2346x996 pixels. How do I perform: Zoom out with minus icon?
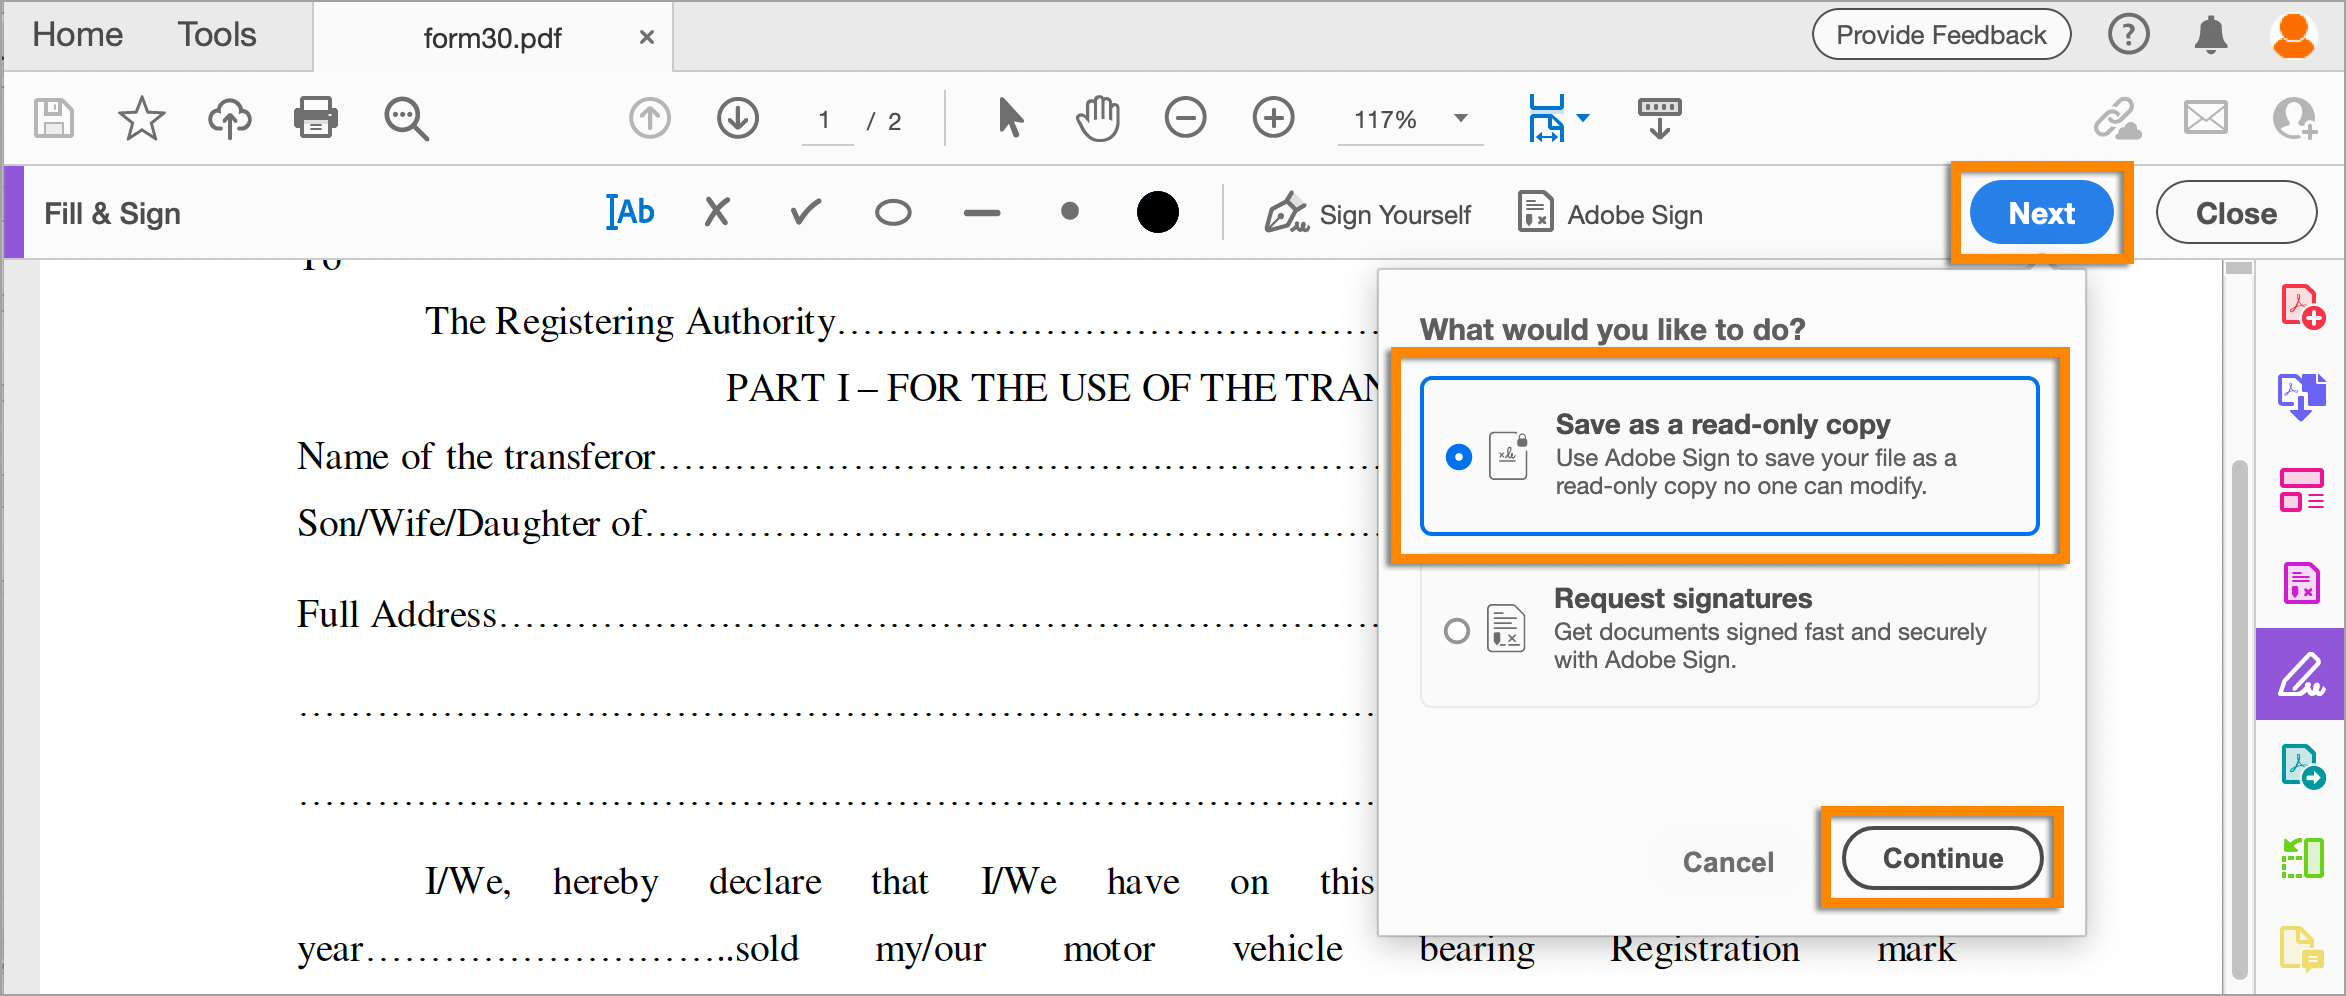(1186, 118)
